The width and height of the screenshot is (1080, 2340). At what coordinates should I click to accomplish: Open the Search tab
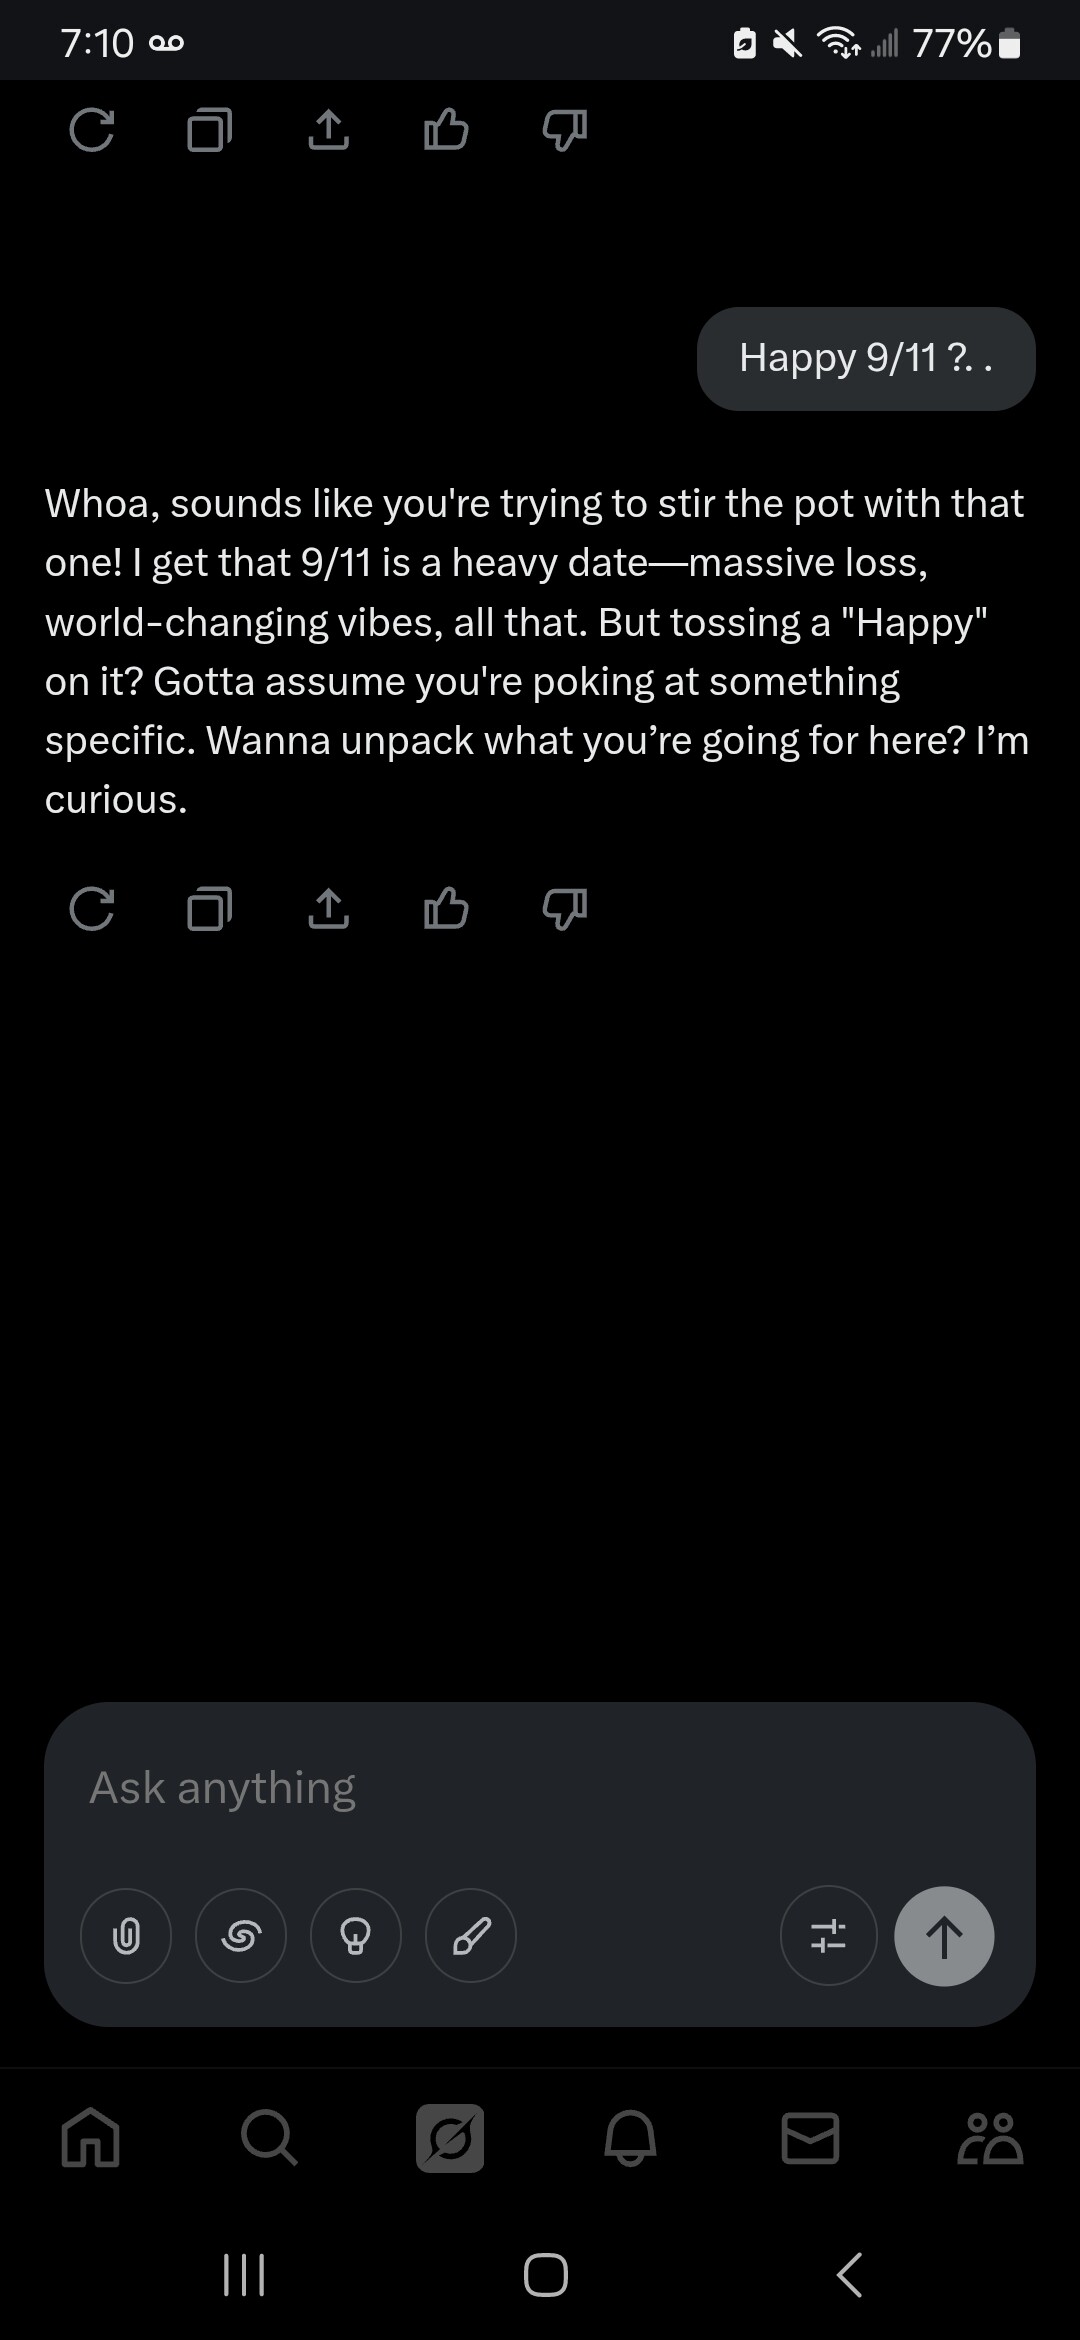[x=269, y=2138]
